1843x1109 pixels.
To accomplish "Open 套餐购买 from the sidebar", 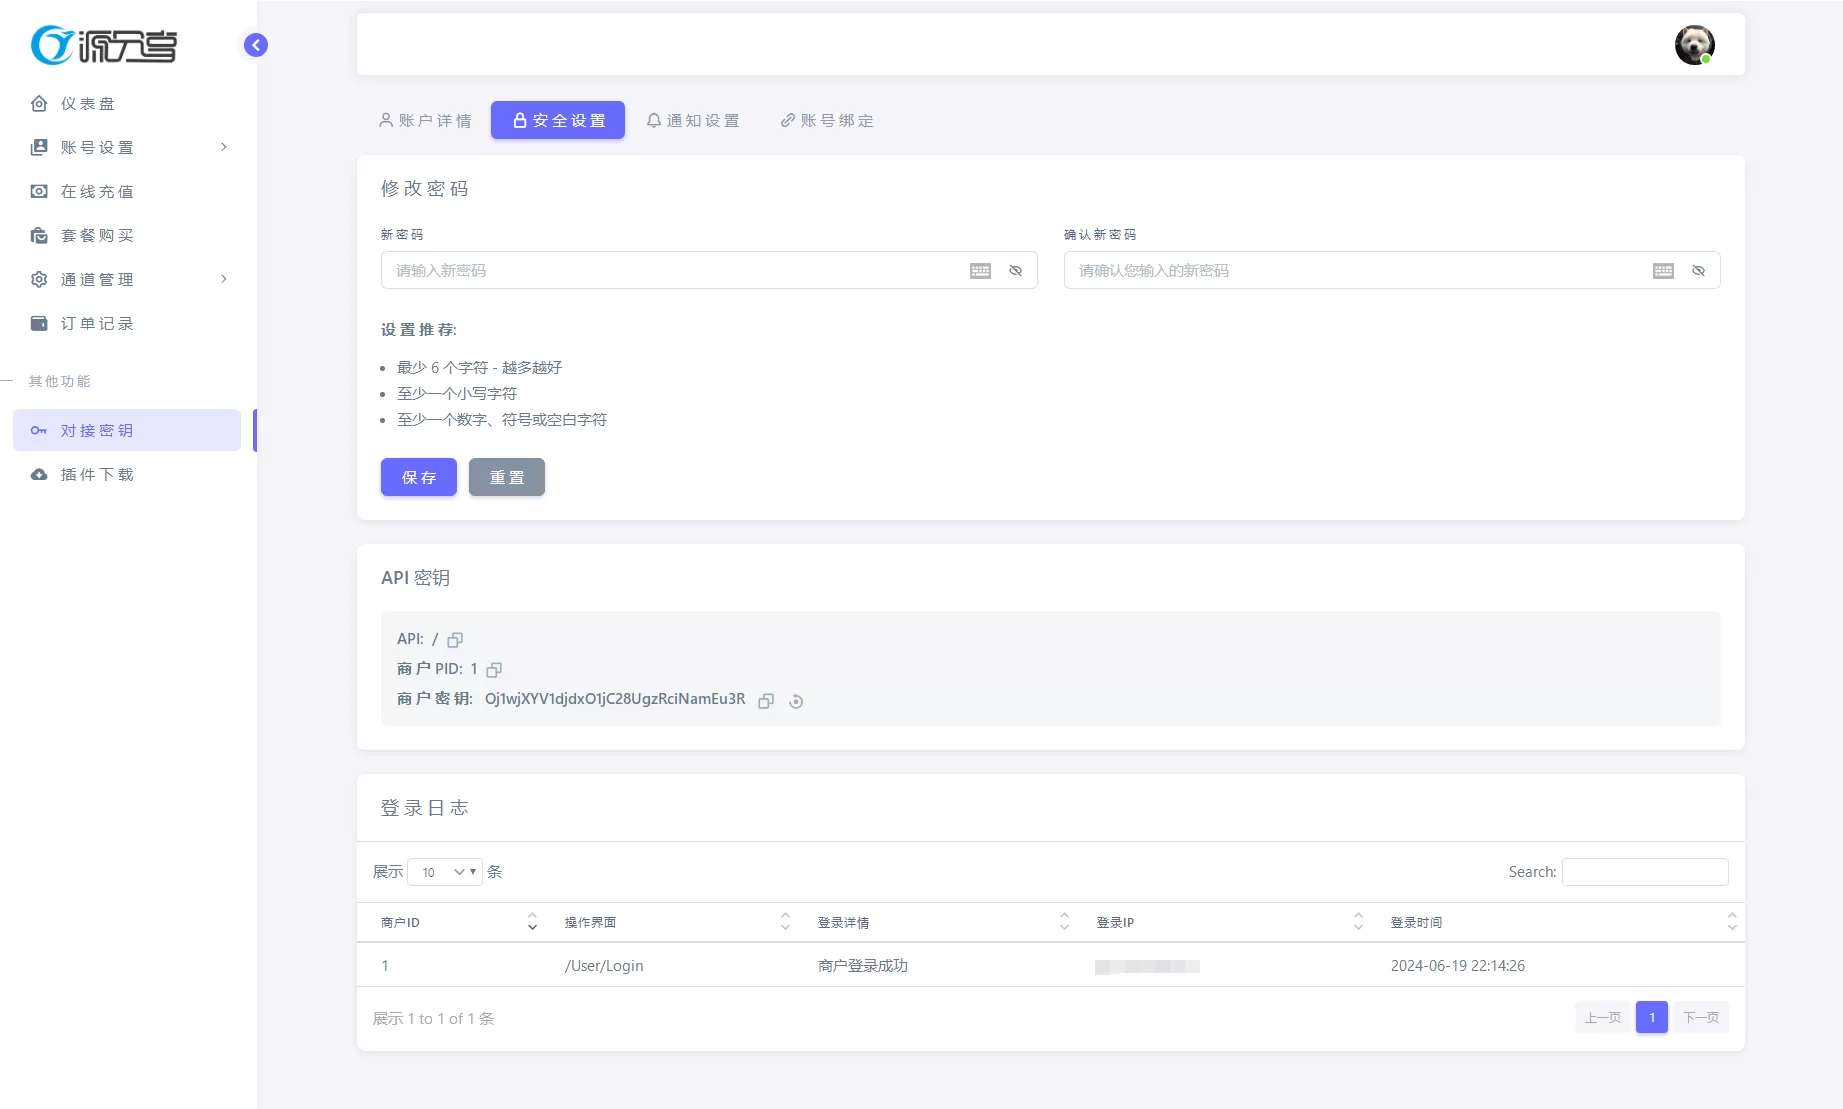I will (97, 235).
